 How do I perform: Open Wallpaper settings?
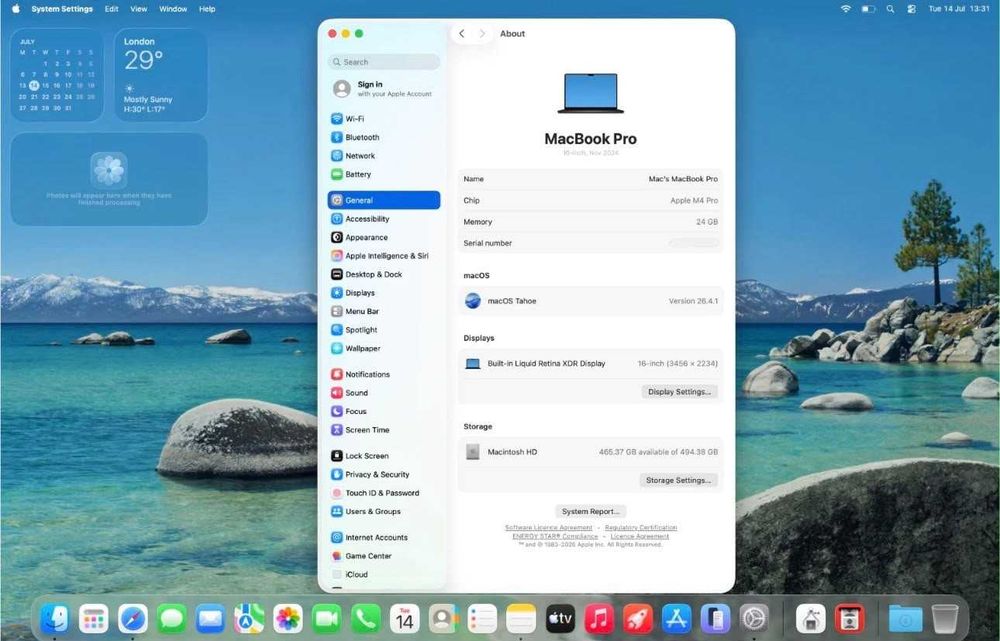pyautogui.click(x=383, y=348)
